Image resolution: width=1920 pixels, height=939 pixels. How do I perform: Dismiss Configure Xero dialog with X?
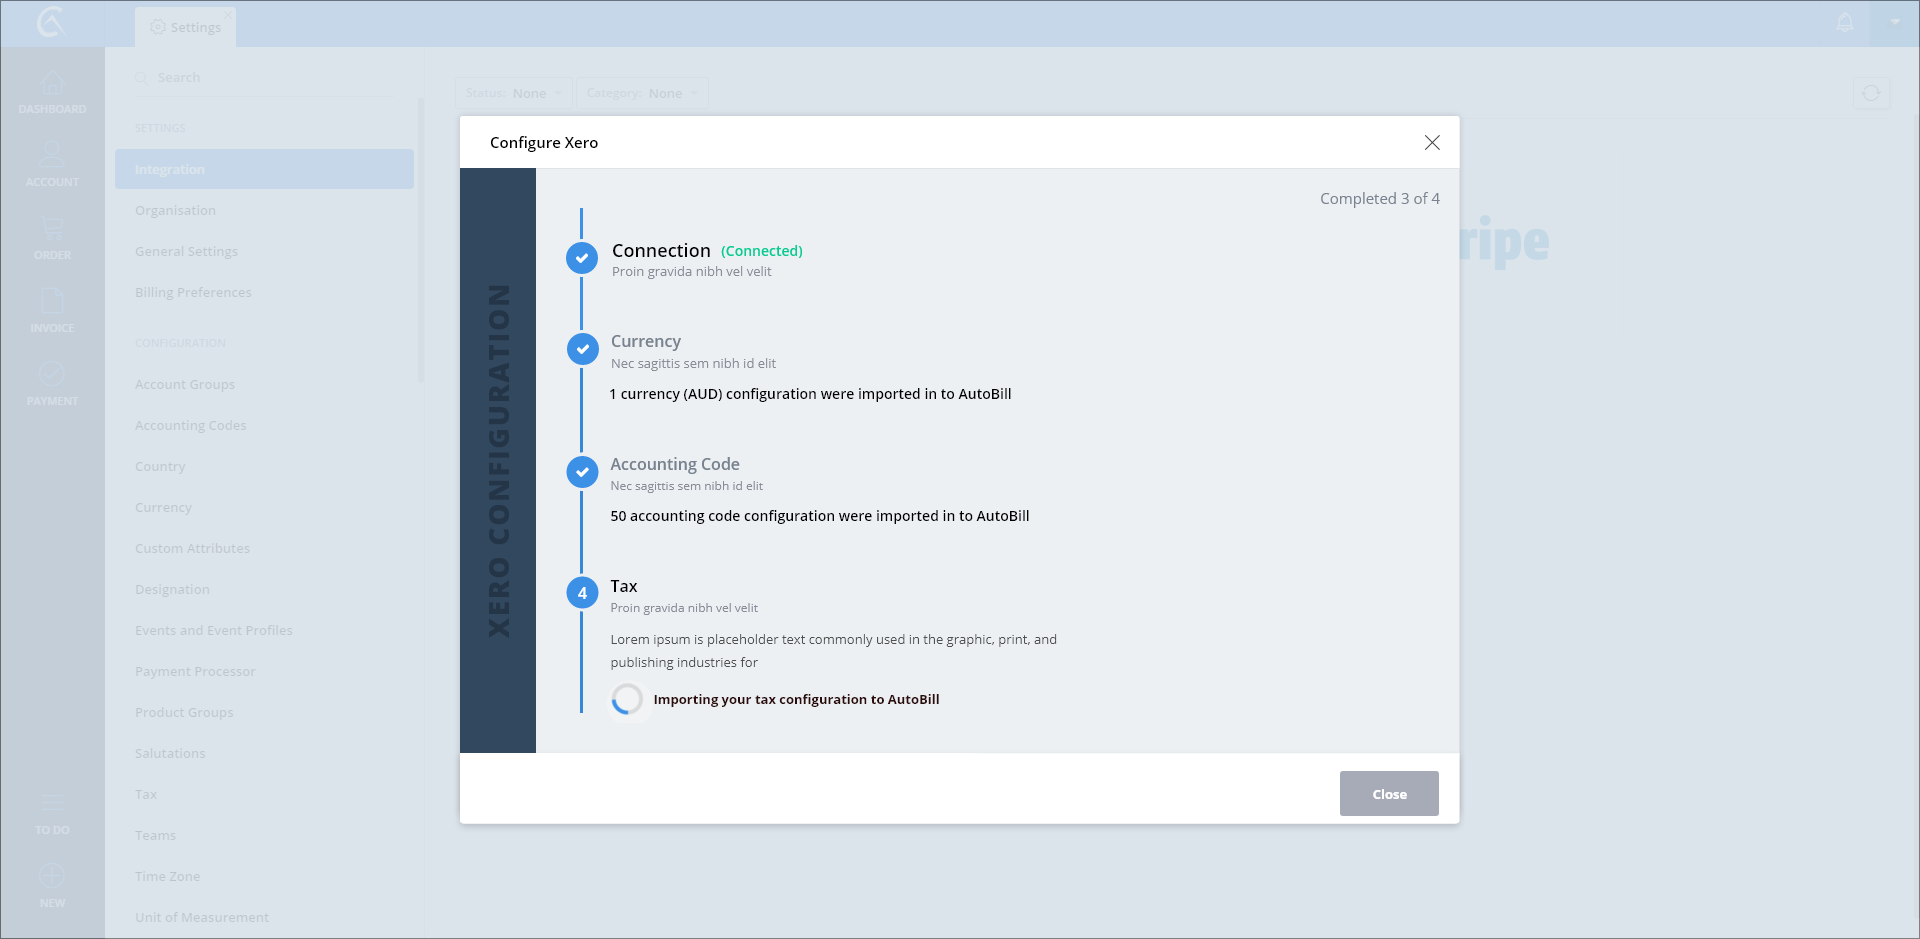click(1432, 143)
